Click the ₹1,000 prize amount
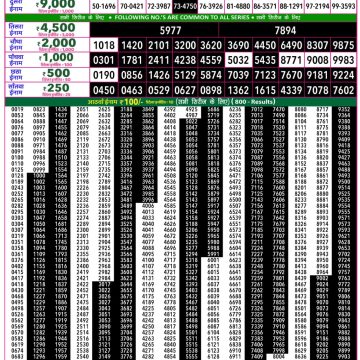 pyautogui.click(x=57, y=58)
